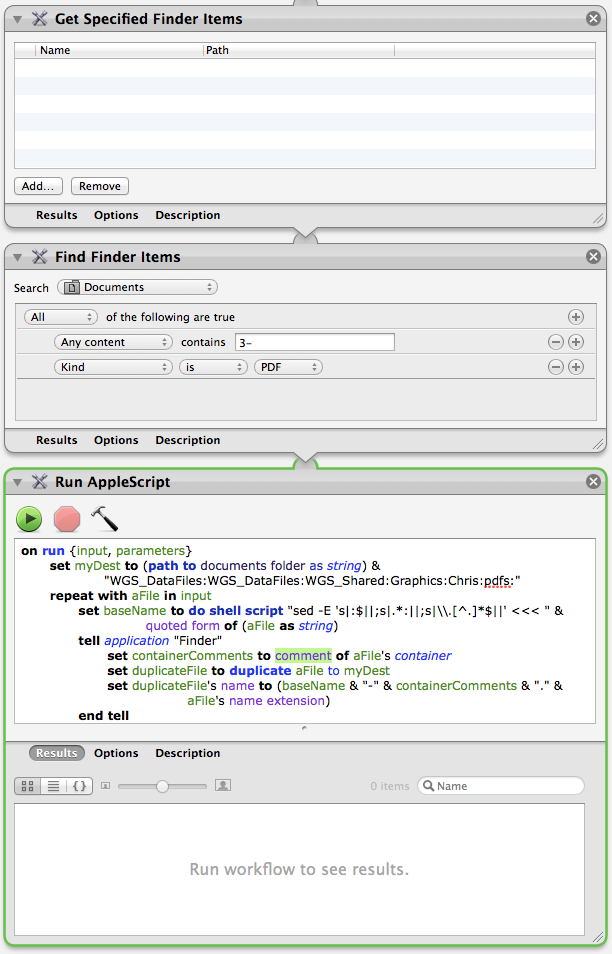Open Description tab of Get Specified Finder Items

click(187, 215)
